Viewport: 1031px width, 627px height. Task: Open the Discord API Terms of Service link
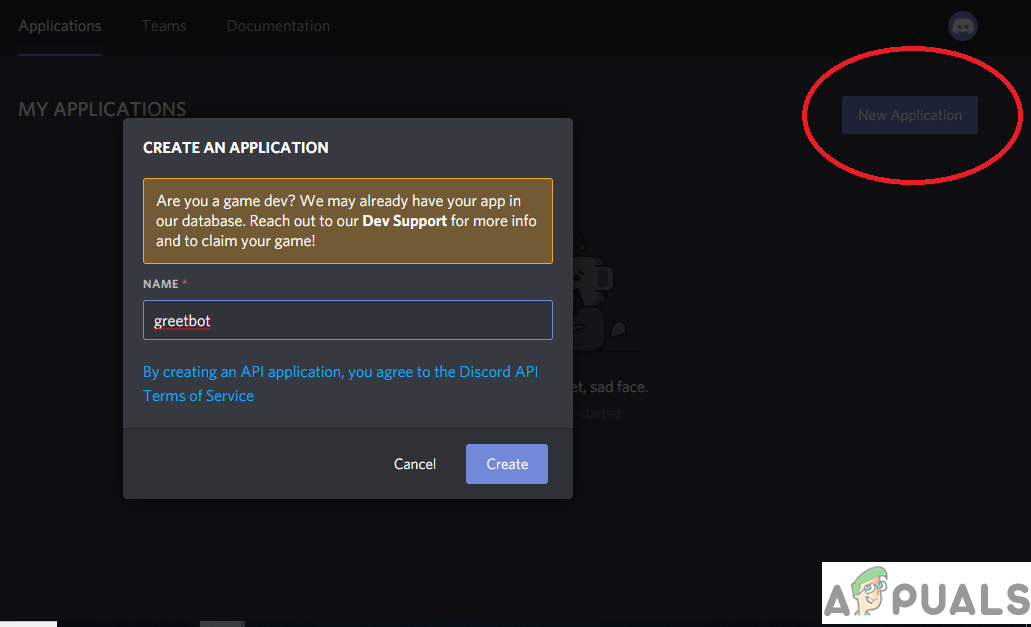click(341, 384)
